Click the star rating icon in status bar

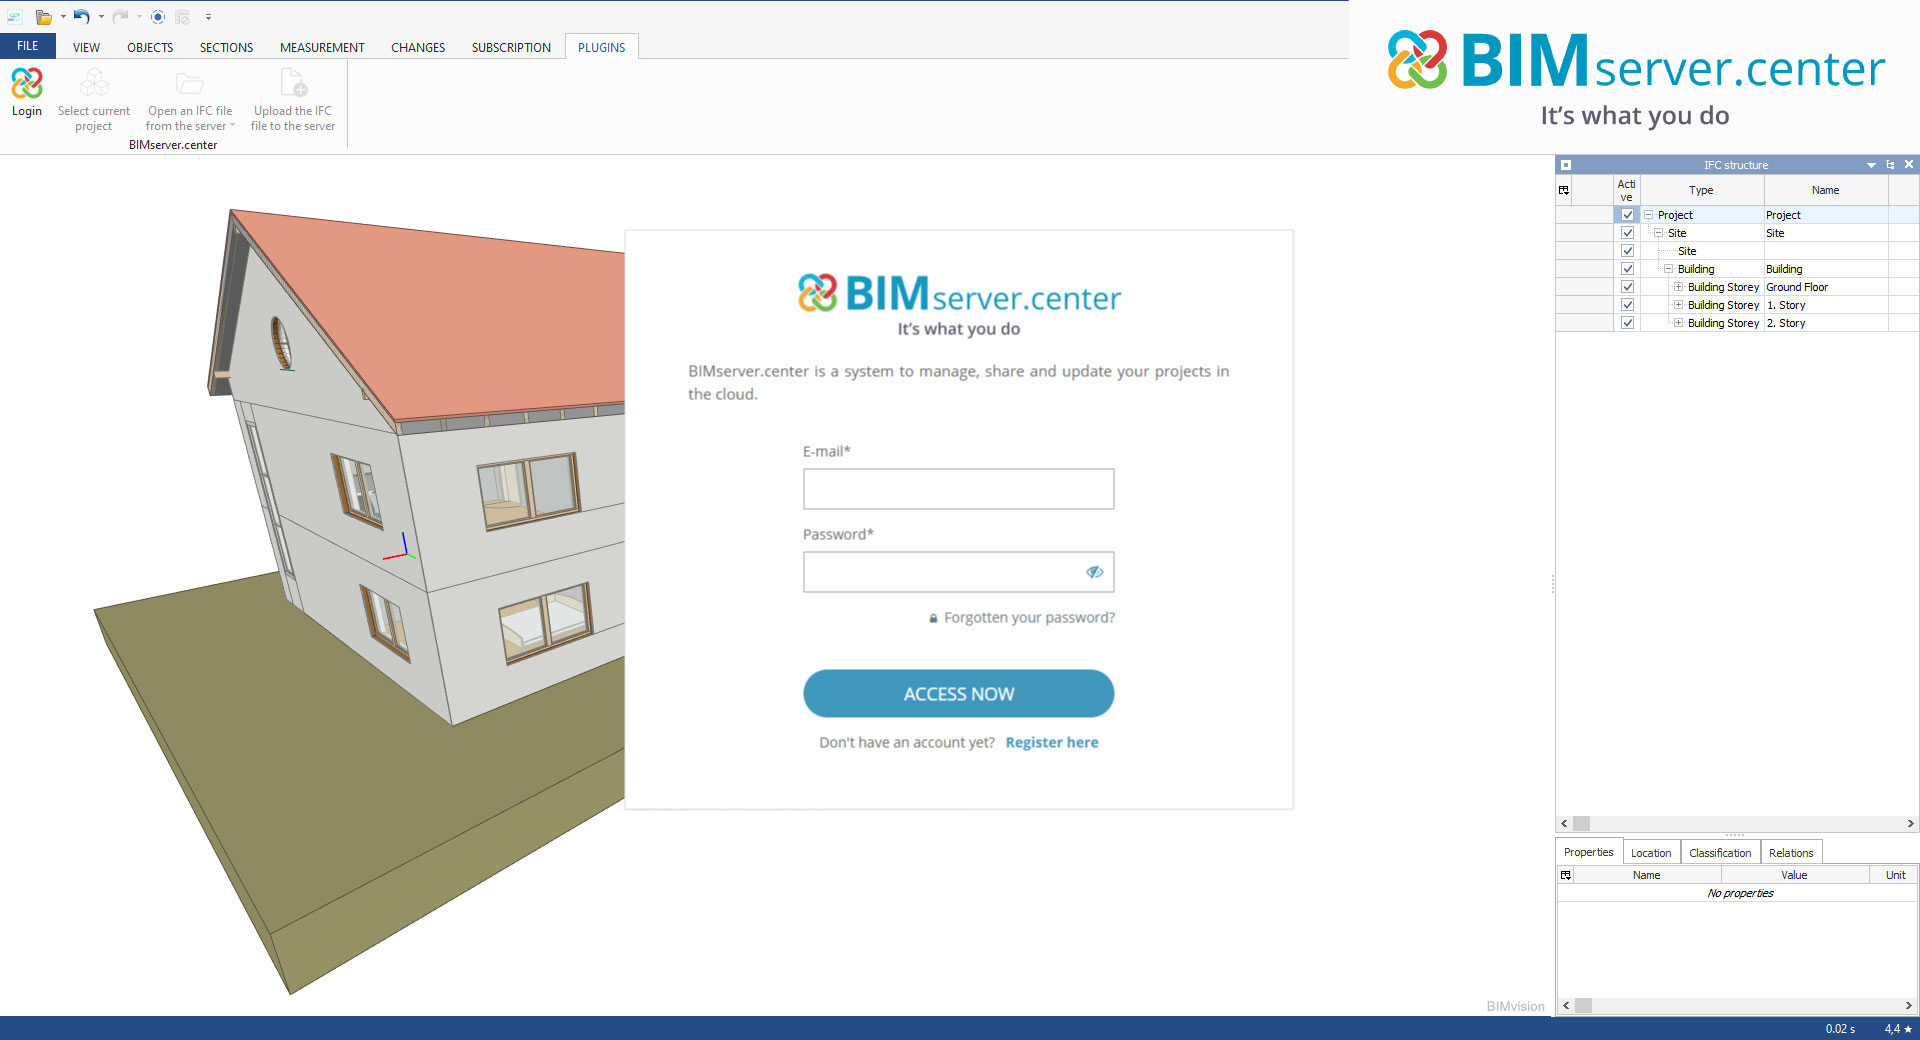[x=1908, y=1029]
